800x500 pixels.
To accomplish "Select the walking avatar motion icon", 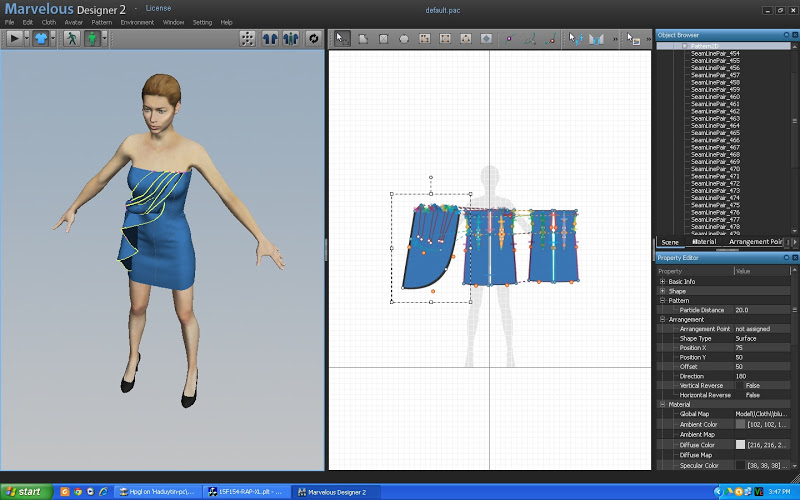I will (x=71, y=38).
